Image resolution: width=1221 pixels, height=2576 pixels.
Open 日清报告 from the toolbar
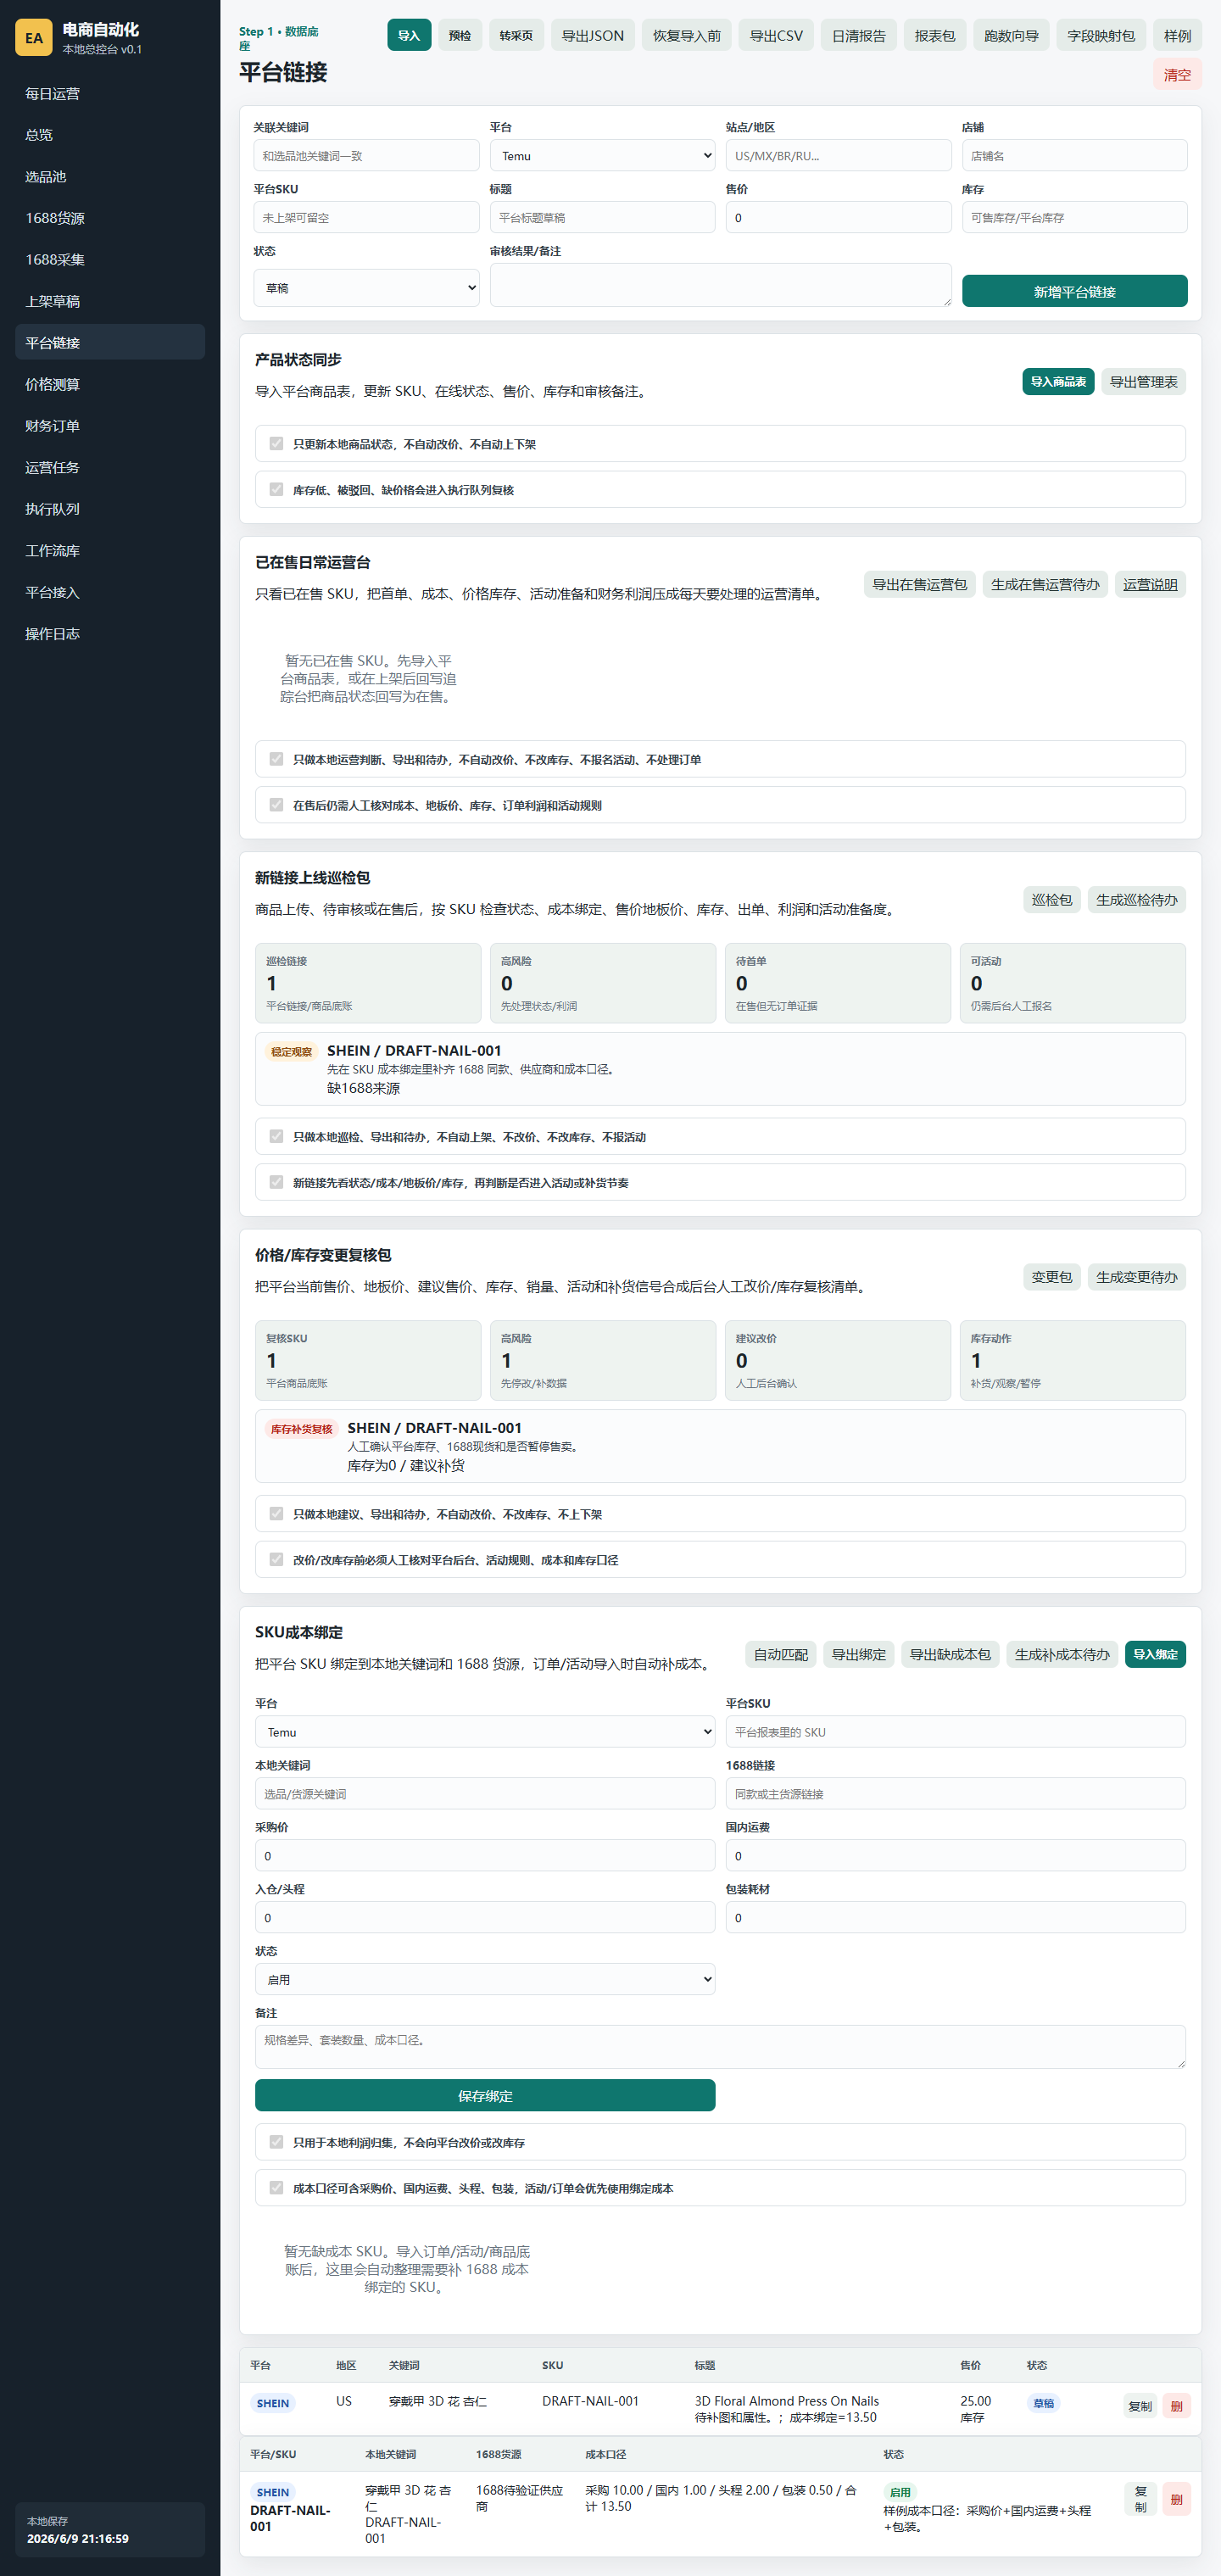(x=858, y=35)
